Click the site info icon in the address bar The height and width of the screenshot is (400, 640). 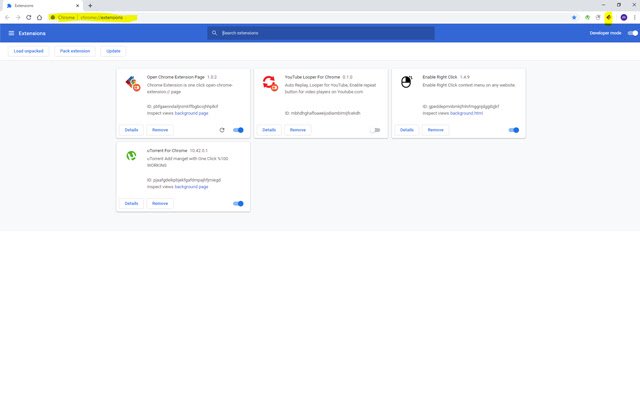(x=53, y=18)
